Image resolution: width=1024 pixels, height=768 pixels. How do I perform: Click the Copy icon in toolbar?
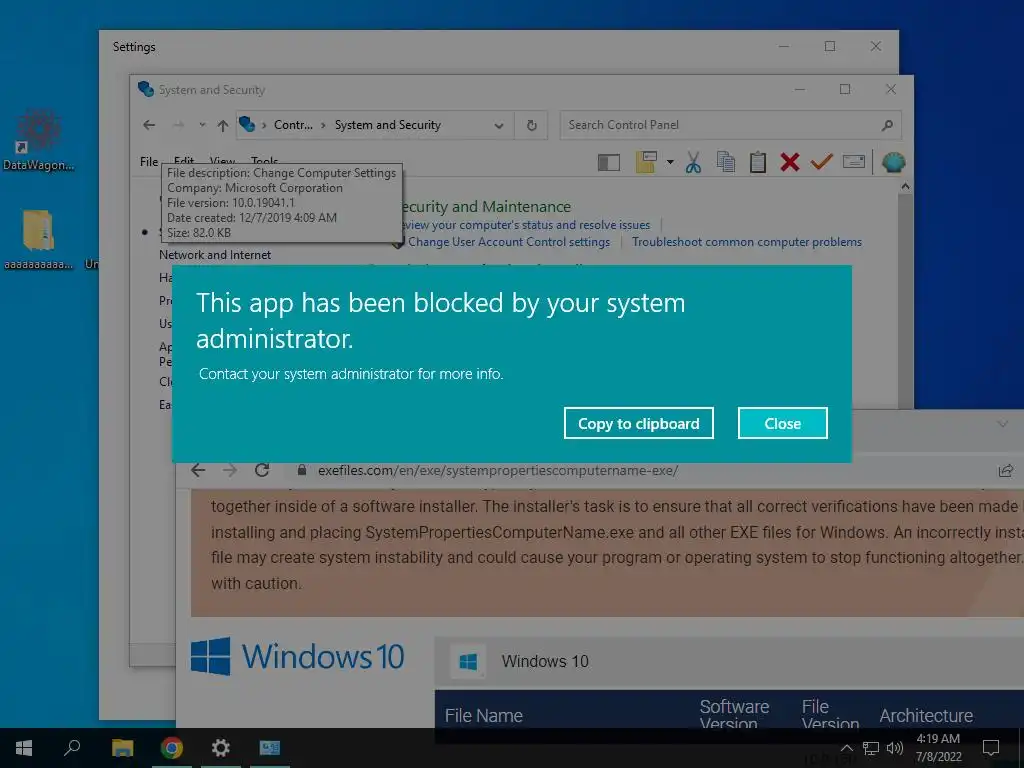click(726, 162)
